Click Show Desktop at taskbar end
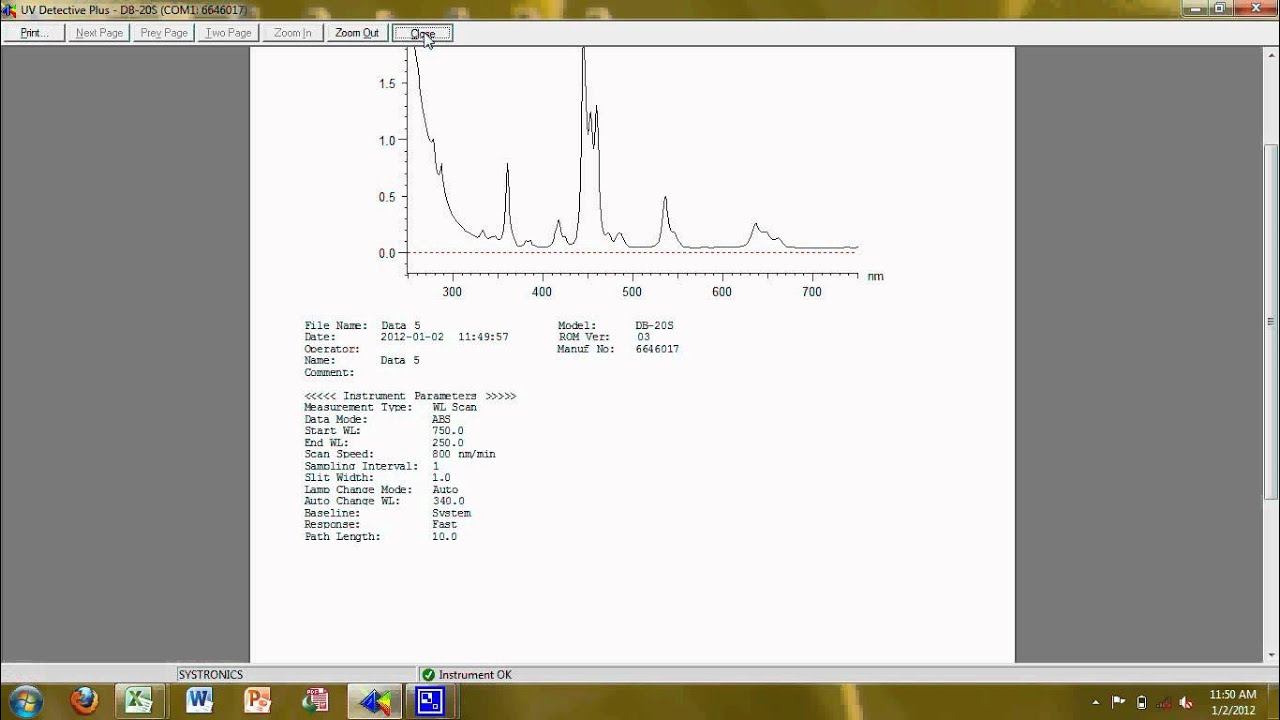The height and width of the screenshot is (720, 1280). tap(1273, 701)
